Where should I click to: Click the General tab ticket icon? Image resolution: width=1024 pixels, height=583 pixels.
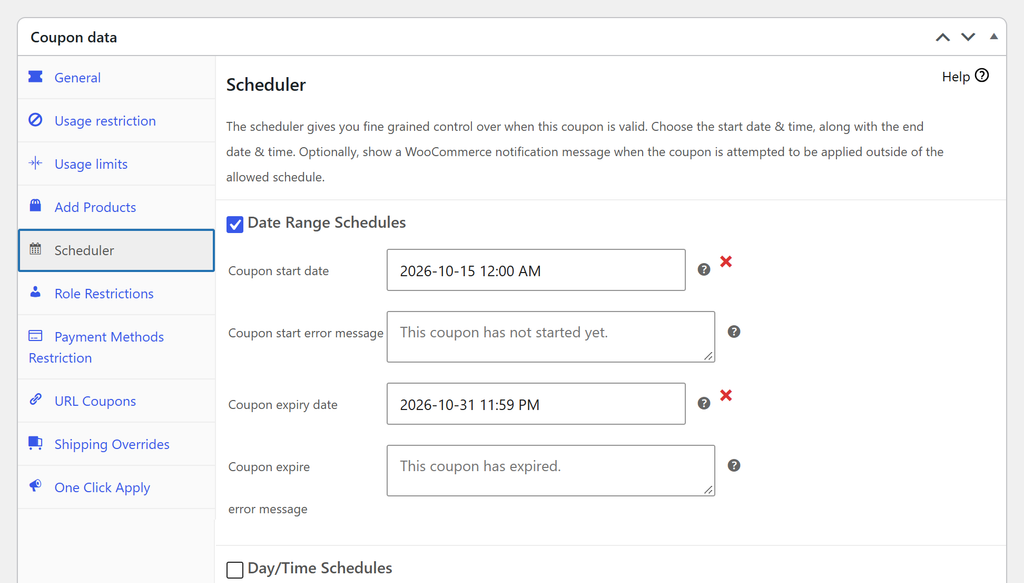[x=35, y=77]
